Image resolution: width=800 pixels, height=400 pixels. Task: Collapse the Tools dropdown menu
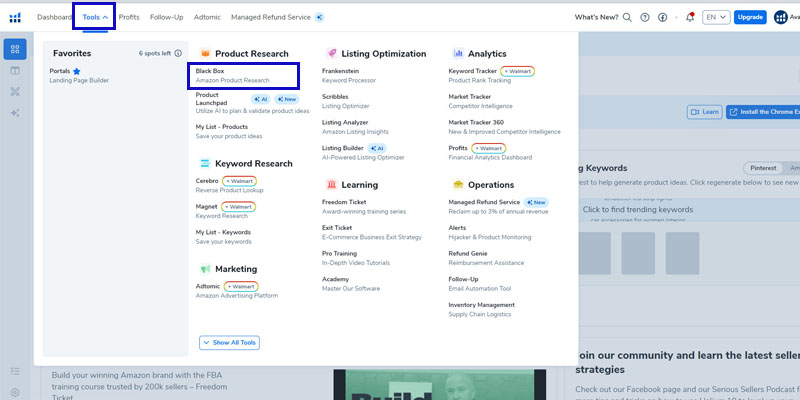tap(95, 17)
